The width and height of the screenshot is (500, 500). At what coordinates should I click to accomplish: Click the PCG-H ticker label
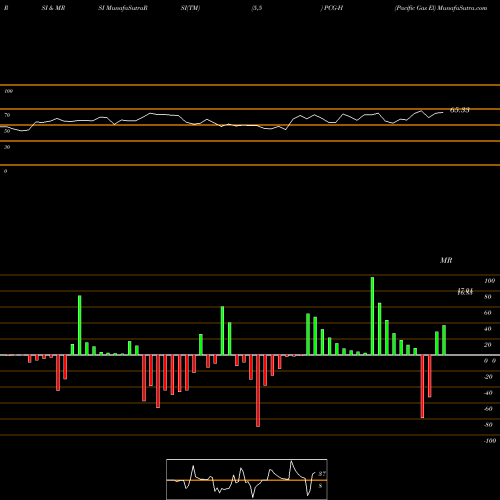pos(333,8)
